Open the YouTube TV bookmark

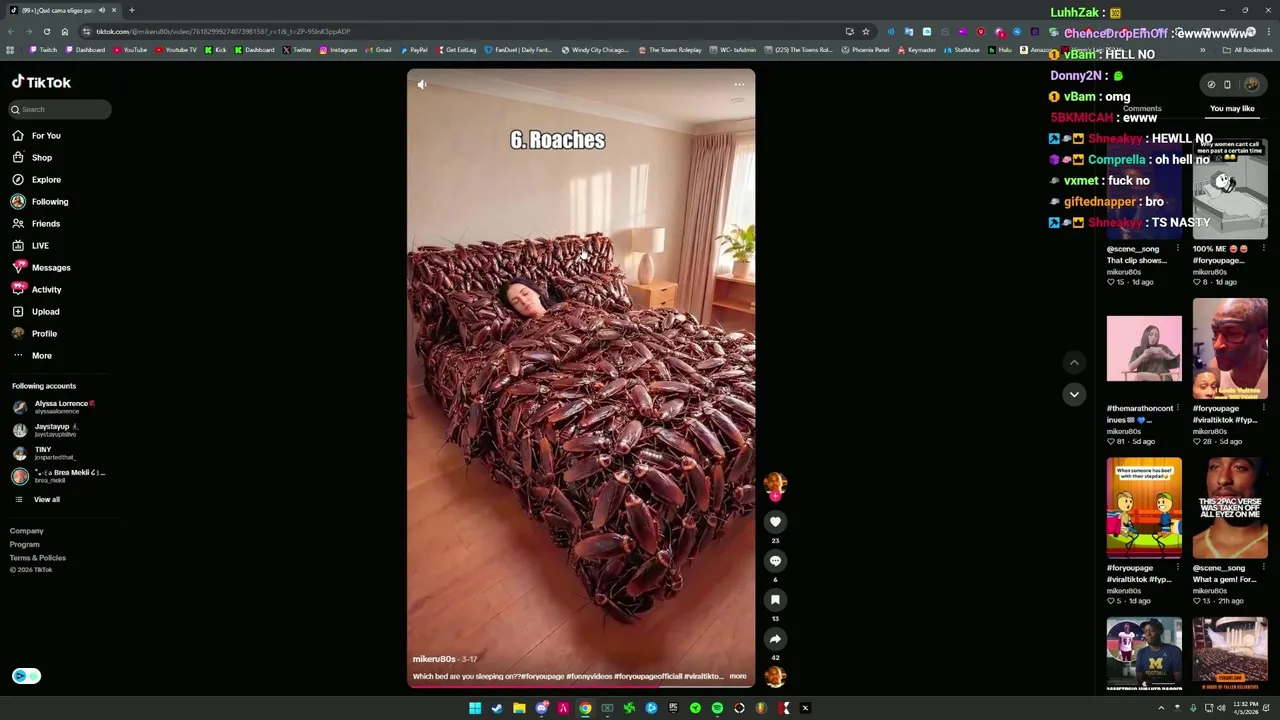(176, 50)
